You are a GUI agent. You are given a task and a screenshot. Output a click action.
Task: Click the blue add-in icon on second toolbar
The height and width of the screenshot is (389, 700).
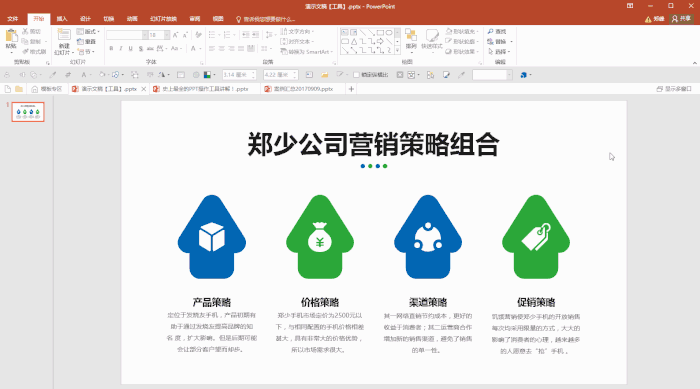point(524,75)
